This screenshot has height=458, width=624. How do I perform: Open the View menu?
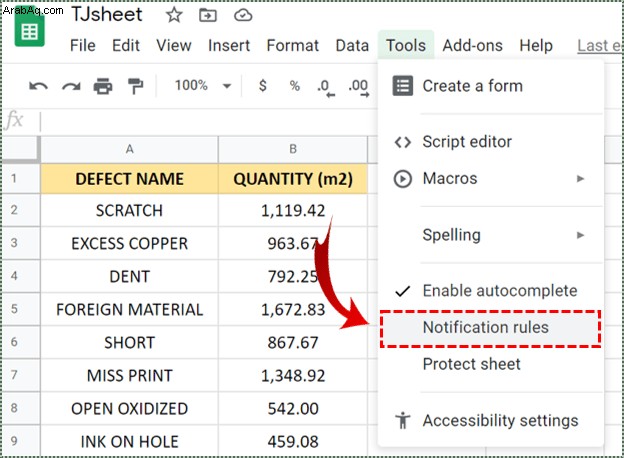click(174, 45)
